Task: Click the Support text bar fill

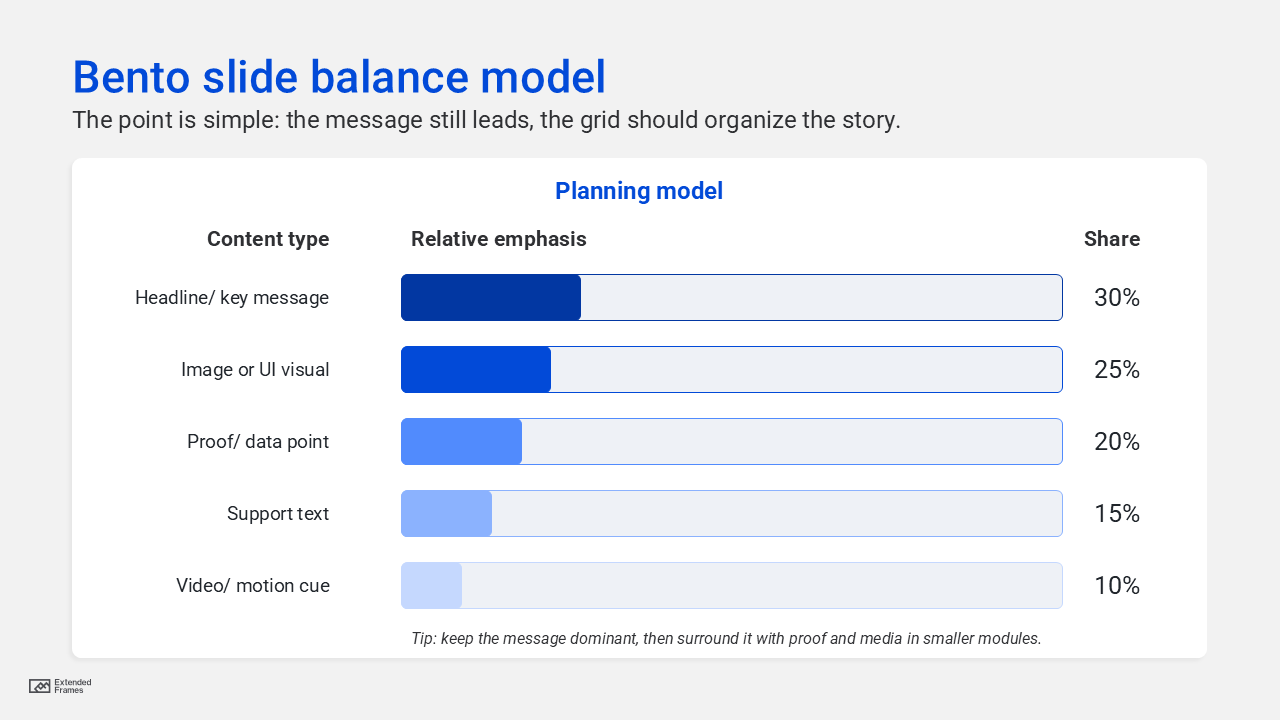Action: [446, 514]
